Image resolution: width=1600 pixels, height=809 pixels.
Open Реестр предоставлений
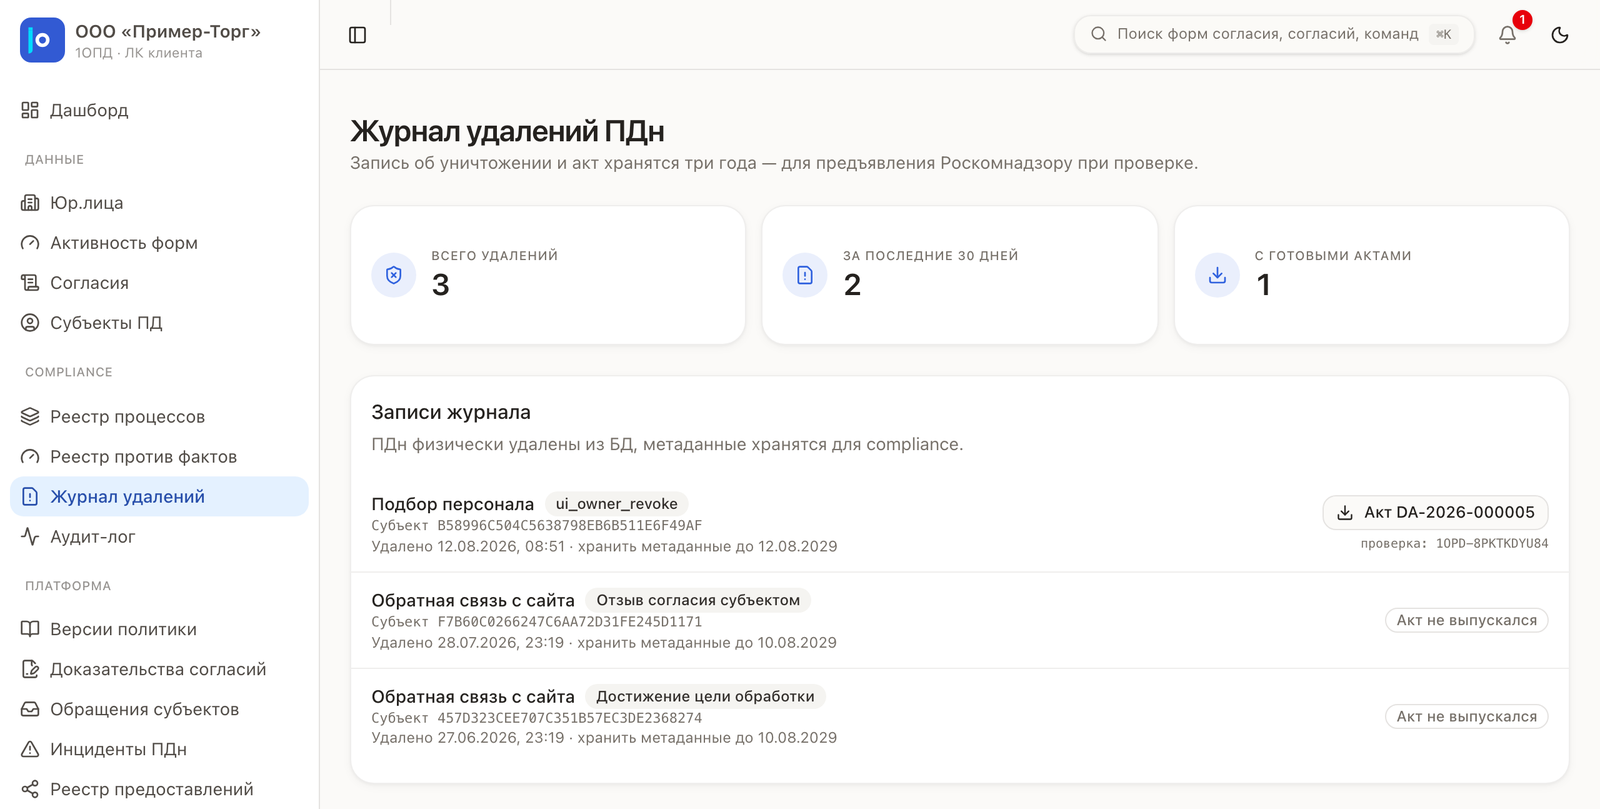(x=159, y=789)
